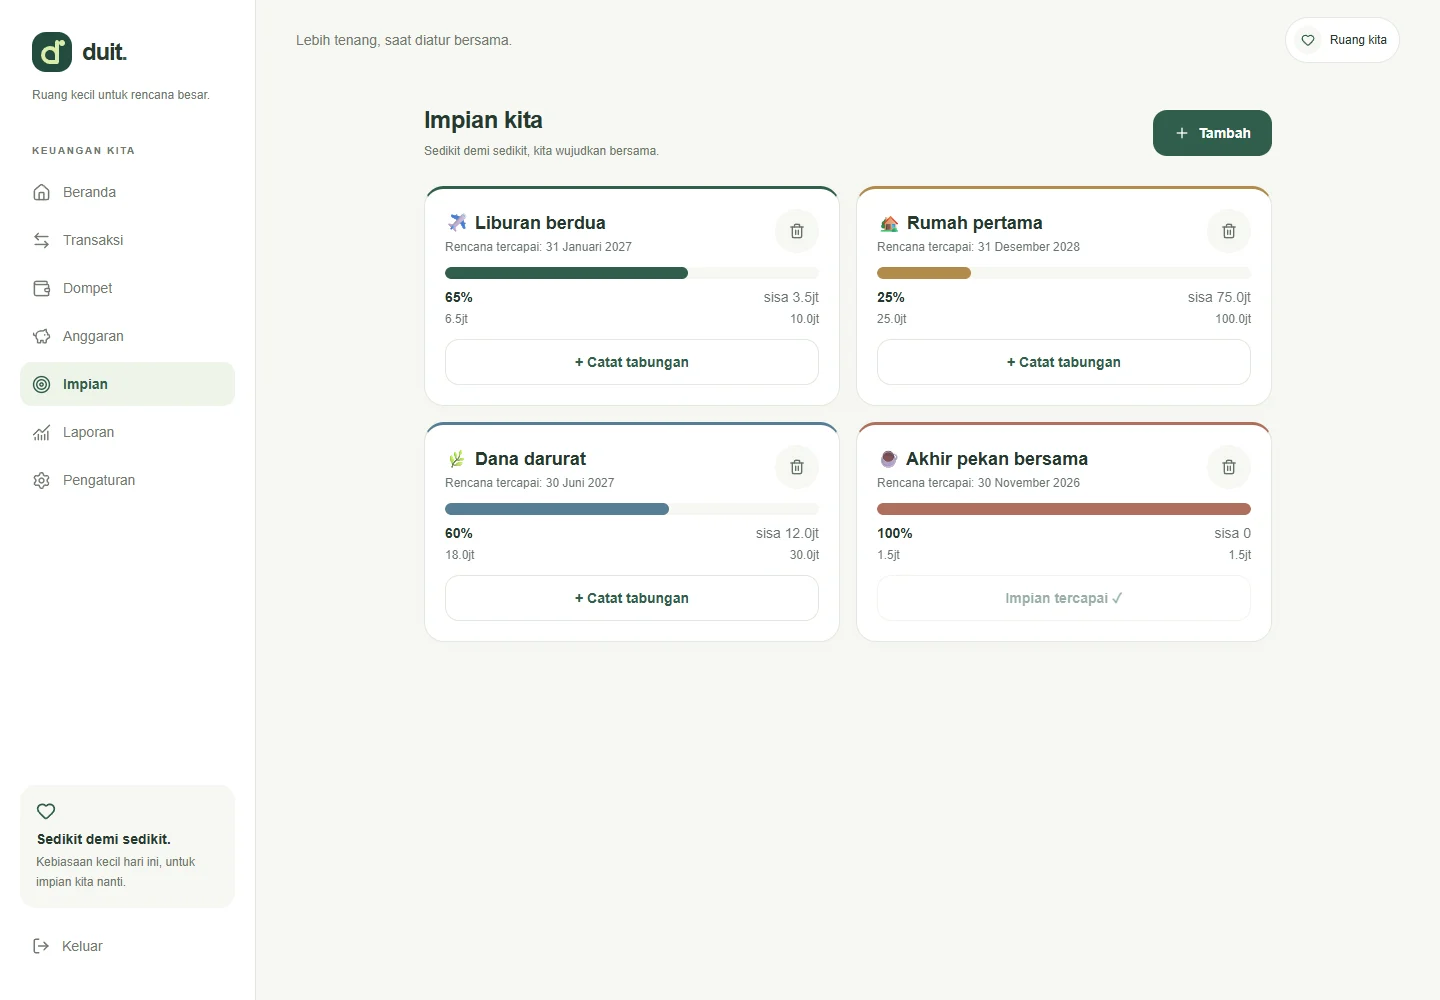Click the Laporan chart icon
The image size is (1440, 1000).
click(42, 432)
